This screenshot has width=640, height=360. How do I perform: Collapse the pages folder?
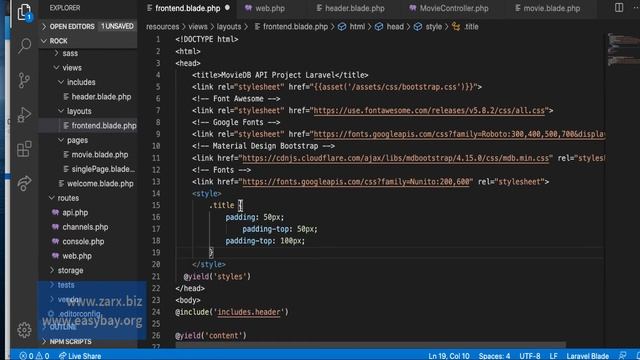(77, 140)
